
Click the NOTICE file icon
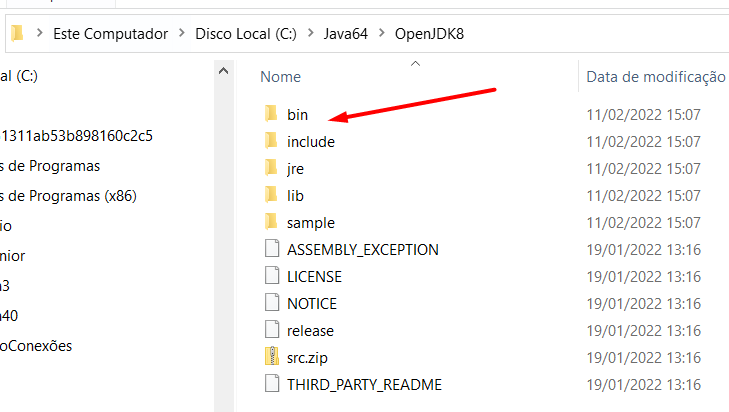pos(272,302)
